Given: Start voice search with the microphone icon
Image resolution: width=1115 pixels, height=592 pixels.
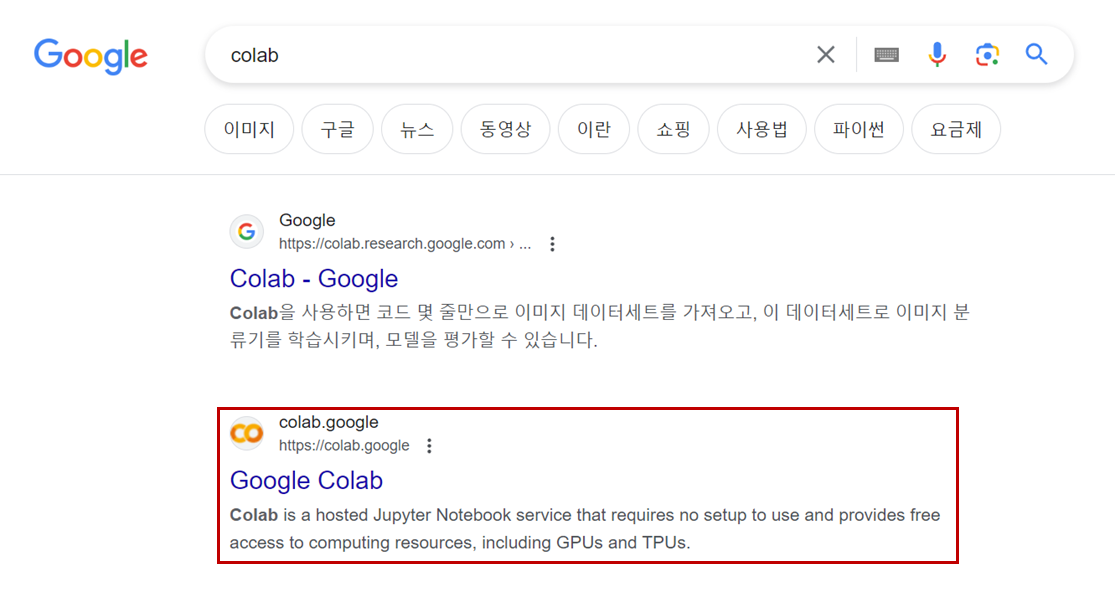Looking at the screenshot, I should click(937, 55).
